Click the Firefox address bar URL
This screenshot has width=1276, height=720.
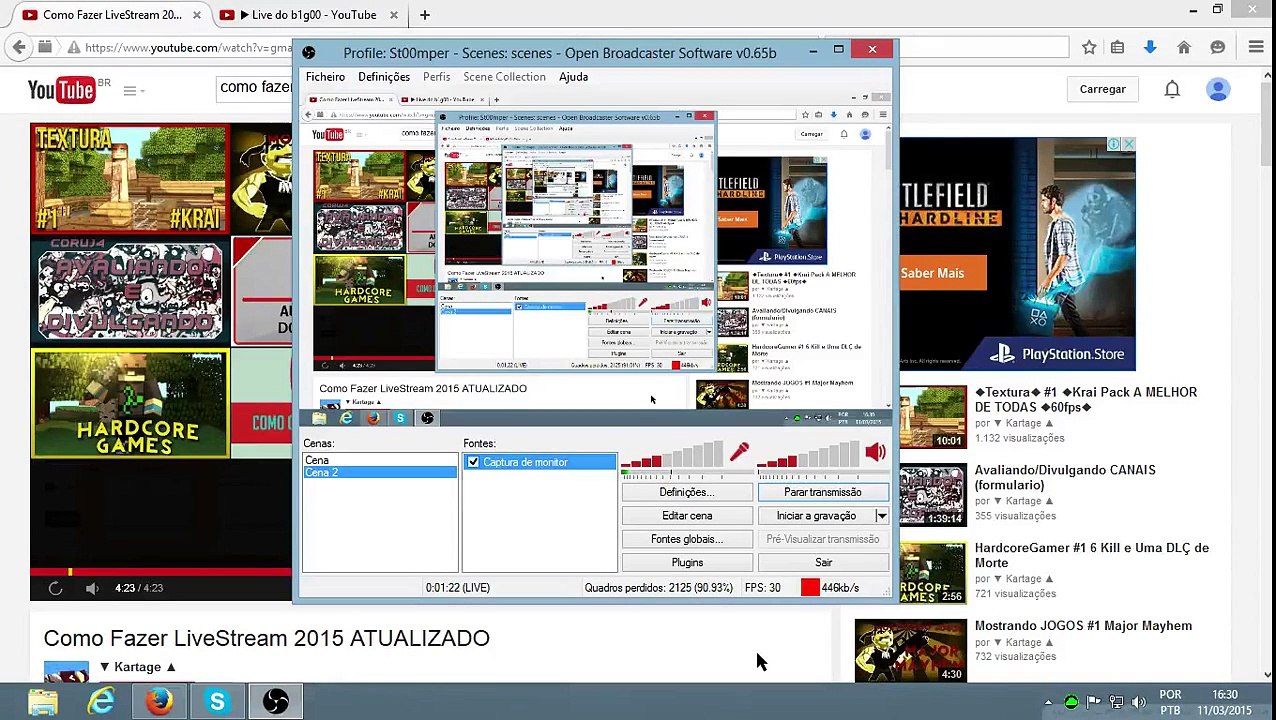[188, 47]
